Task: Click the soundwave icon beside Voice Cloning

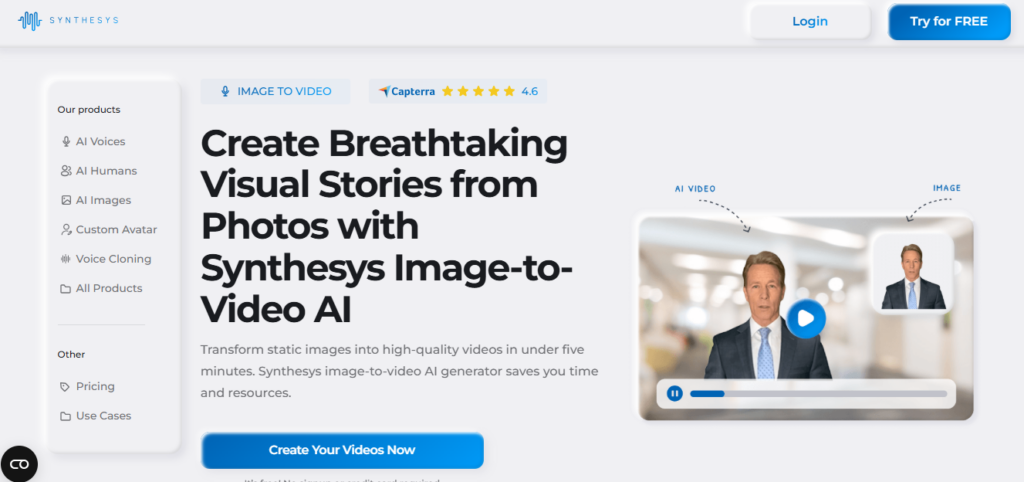Action: (66, 259)
